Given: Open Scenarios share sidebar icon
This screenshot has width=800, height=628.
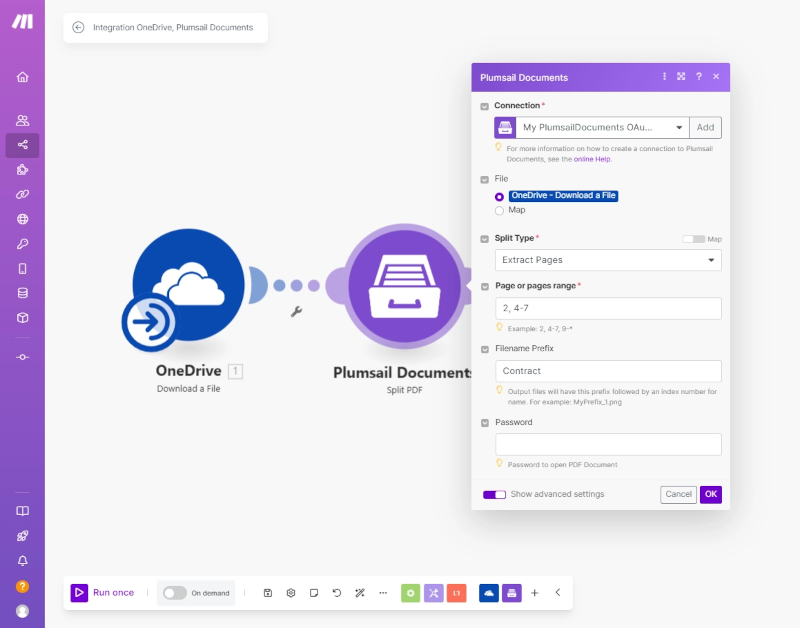Looking at the screenshot, I should point(22,145).
